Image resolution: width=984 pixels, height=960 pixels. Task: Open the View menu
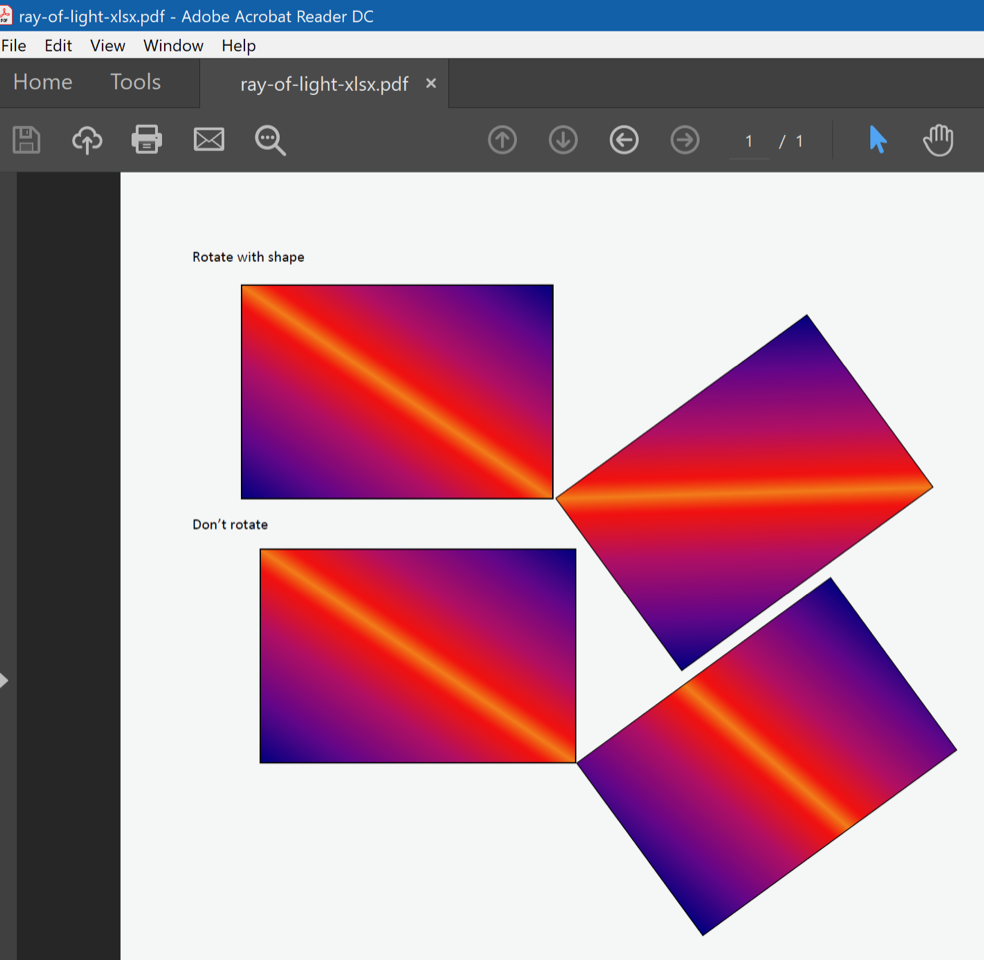[x=107, y=46]
